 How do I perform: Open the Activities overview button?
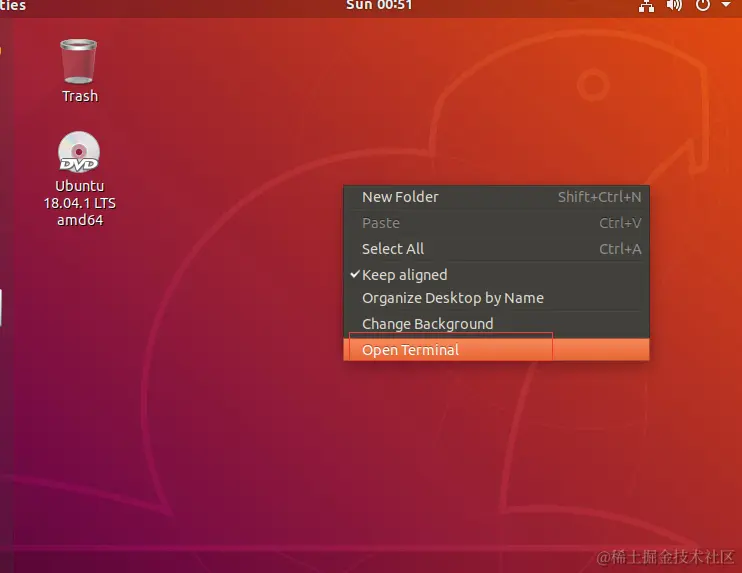(13, 6)
